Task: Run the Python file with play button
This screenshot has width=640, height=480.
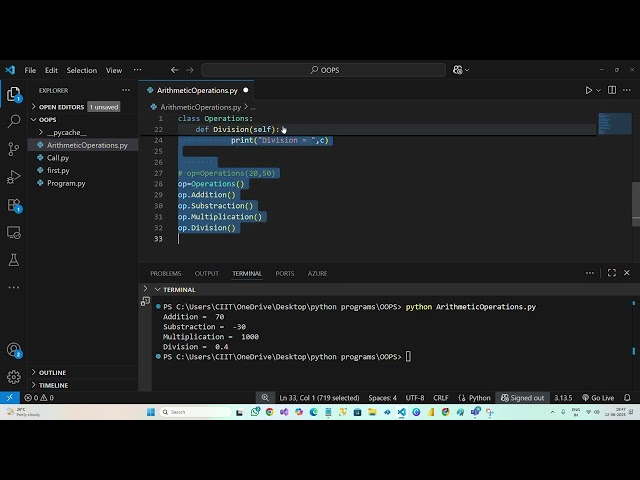Action: click(x=589, y=90)
